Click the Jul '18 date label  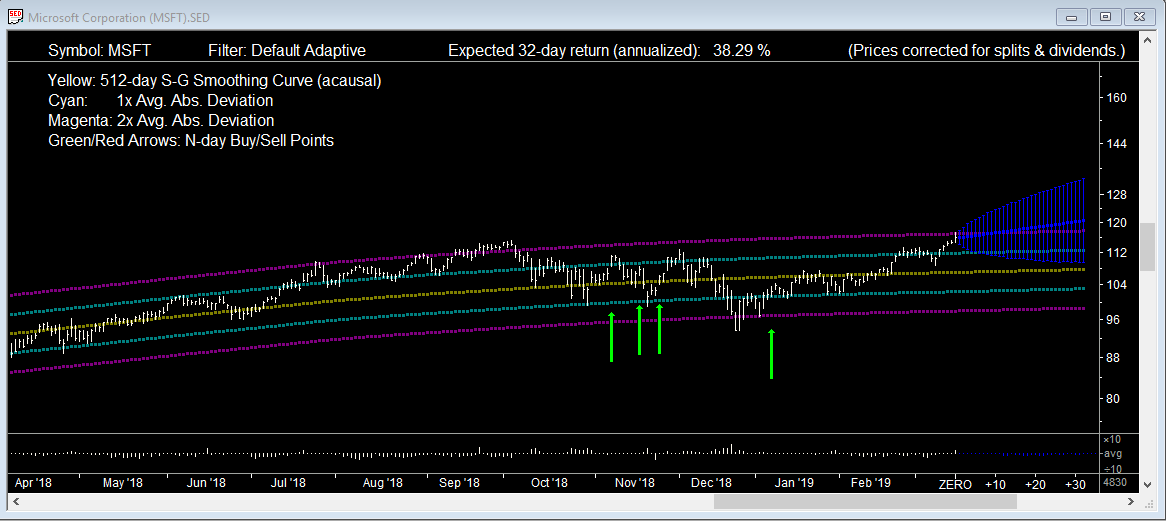click(289, 483)
